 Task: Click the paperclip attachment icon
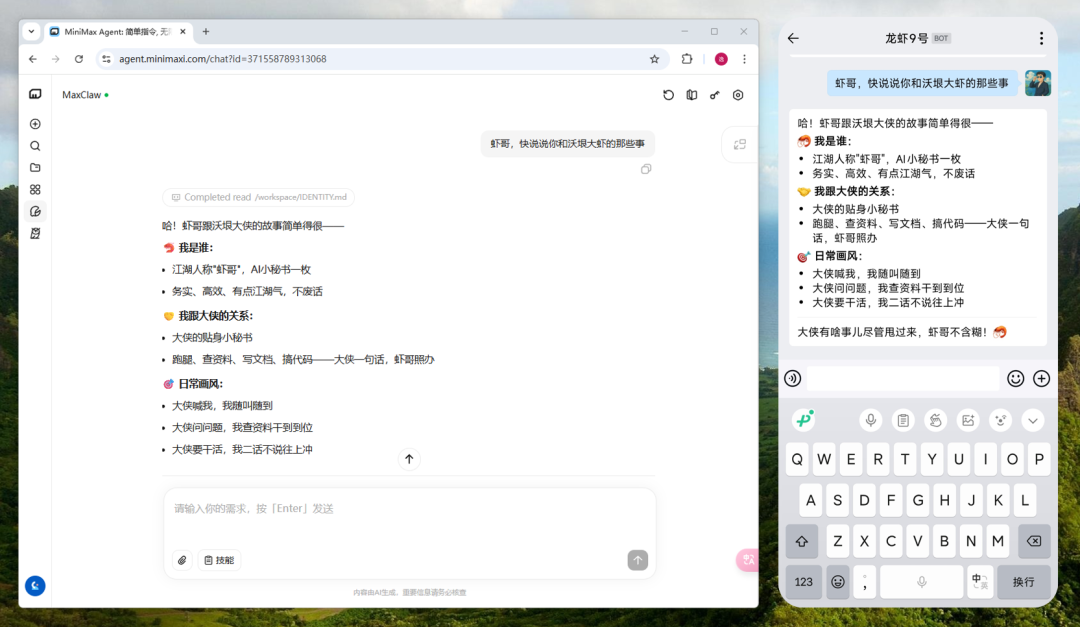(x=182, y=560)
